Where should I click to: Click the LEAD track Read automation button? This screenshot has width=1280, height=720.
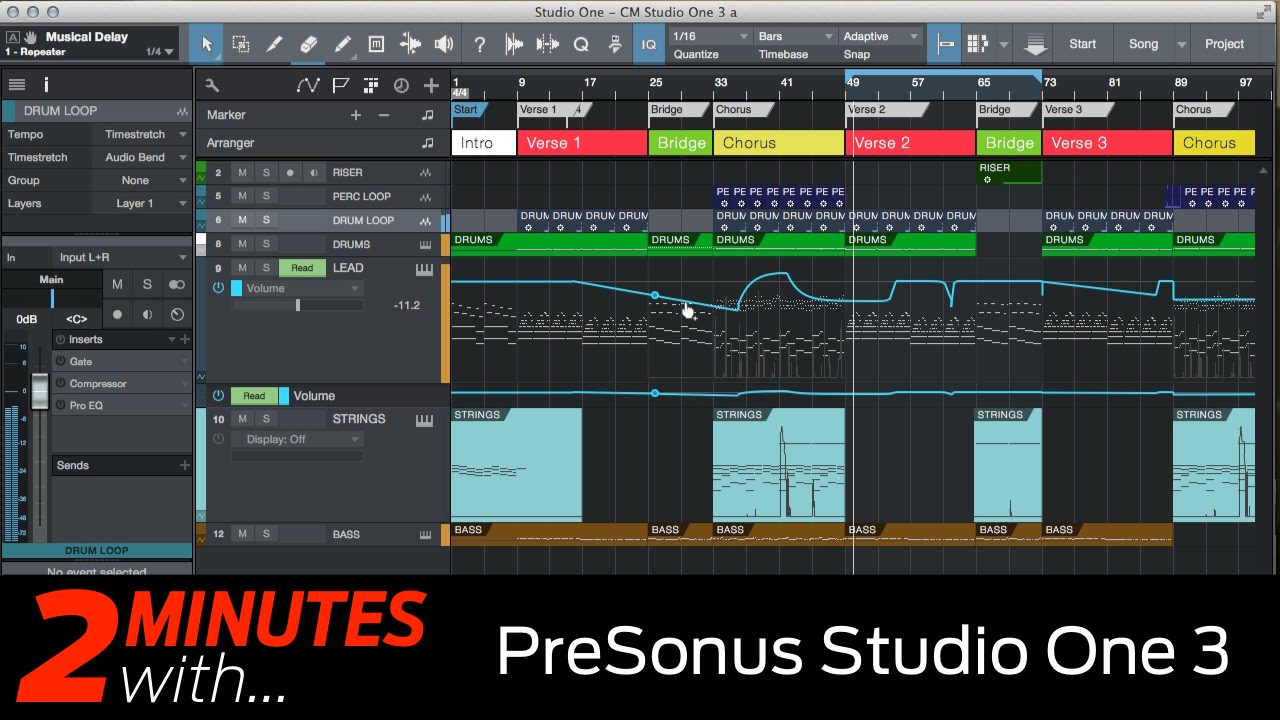302,268
